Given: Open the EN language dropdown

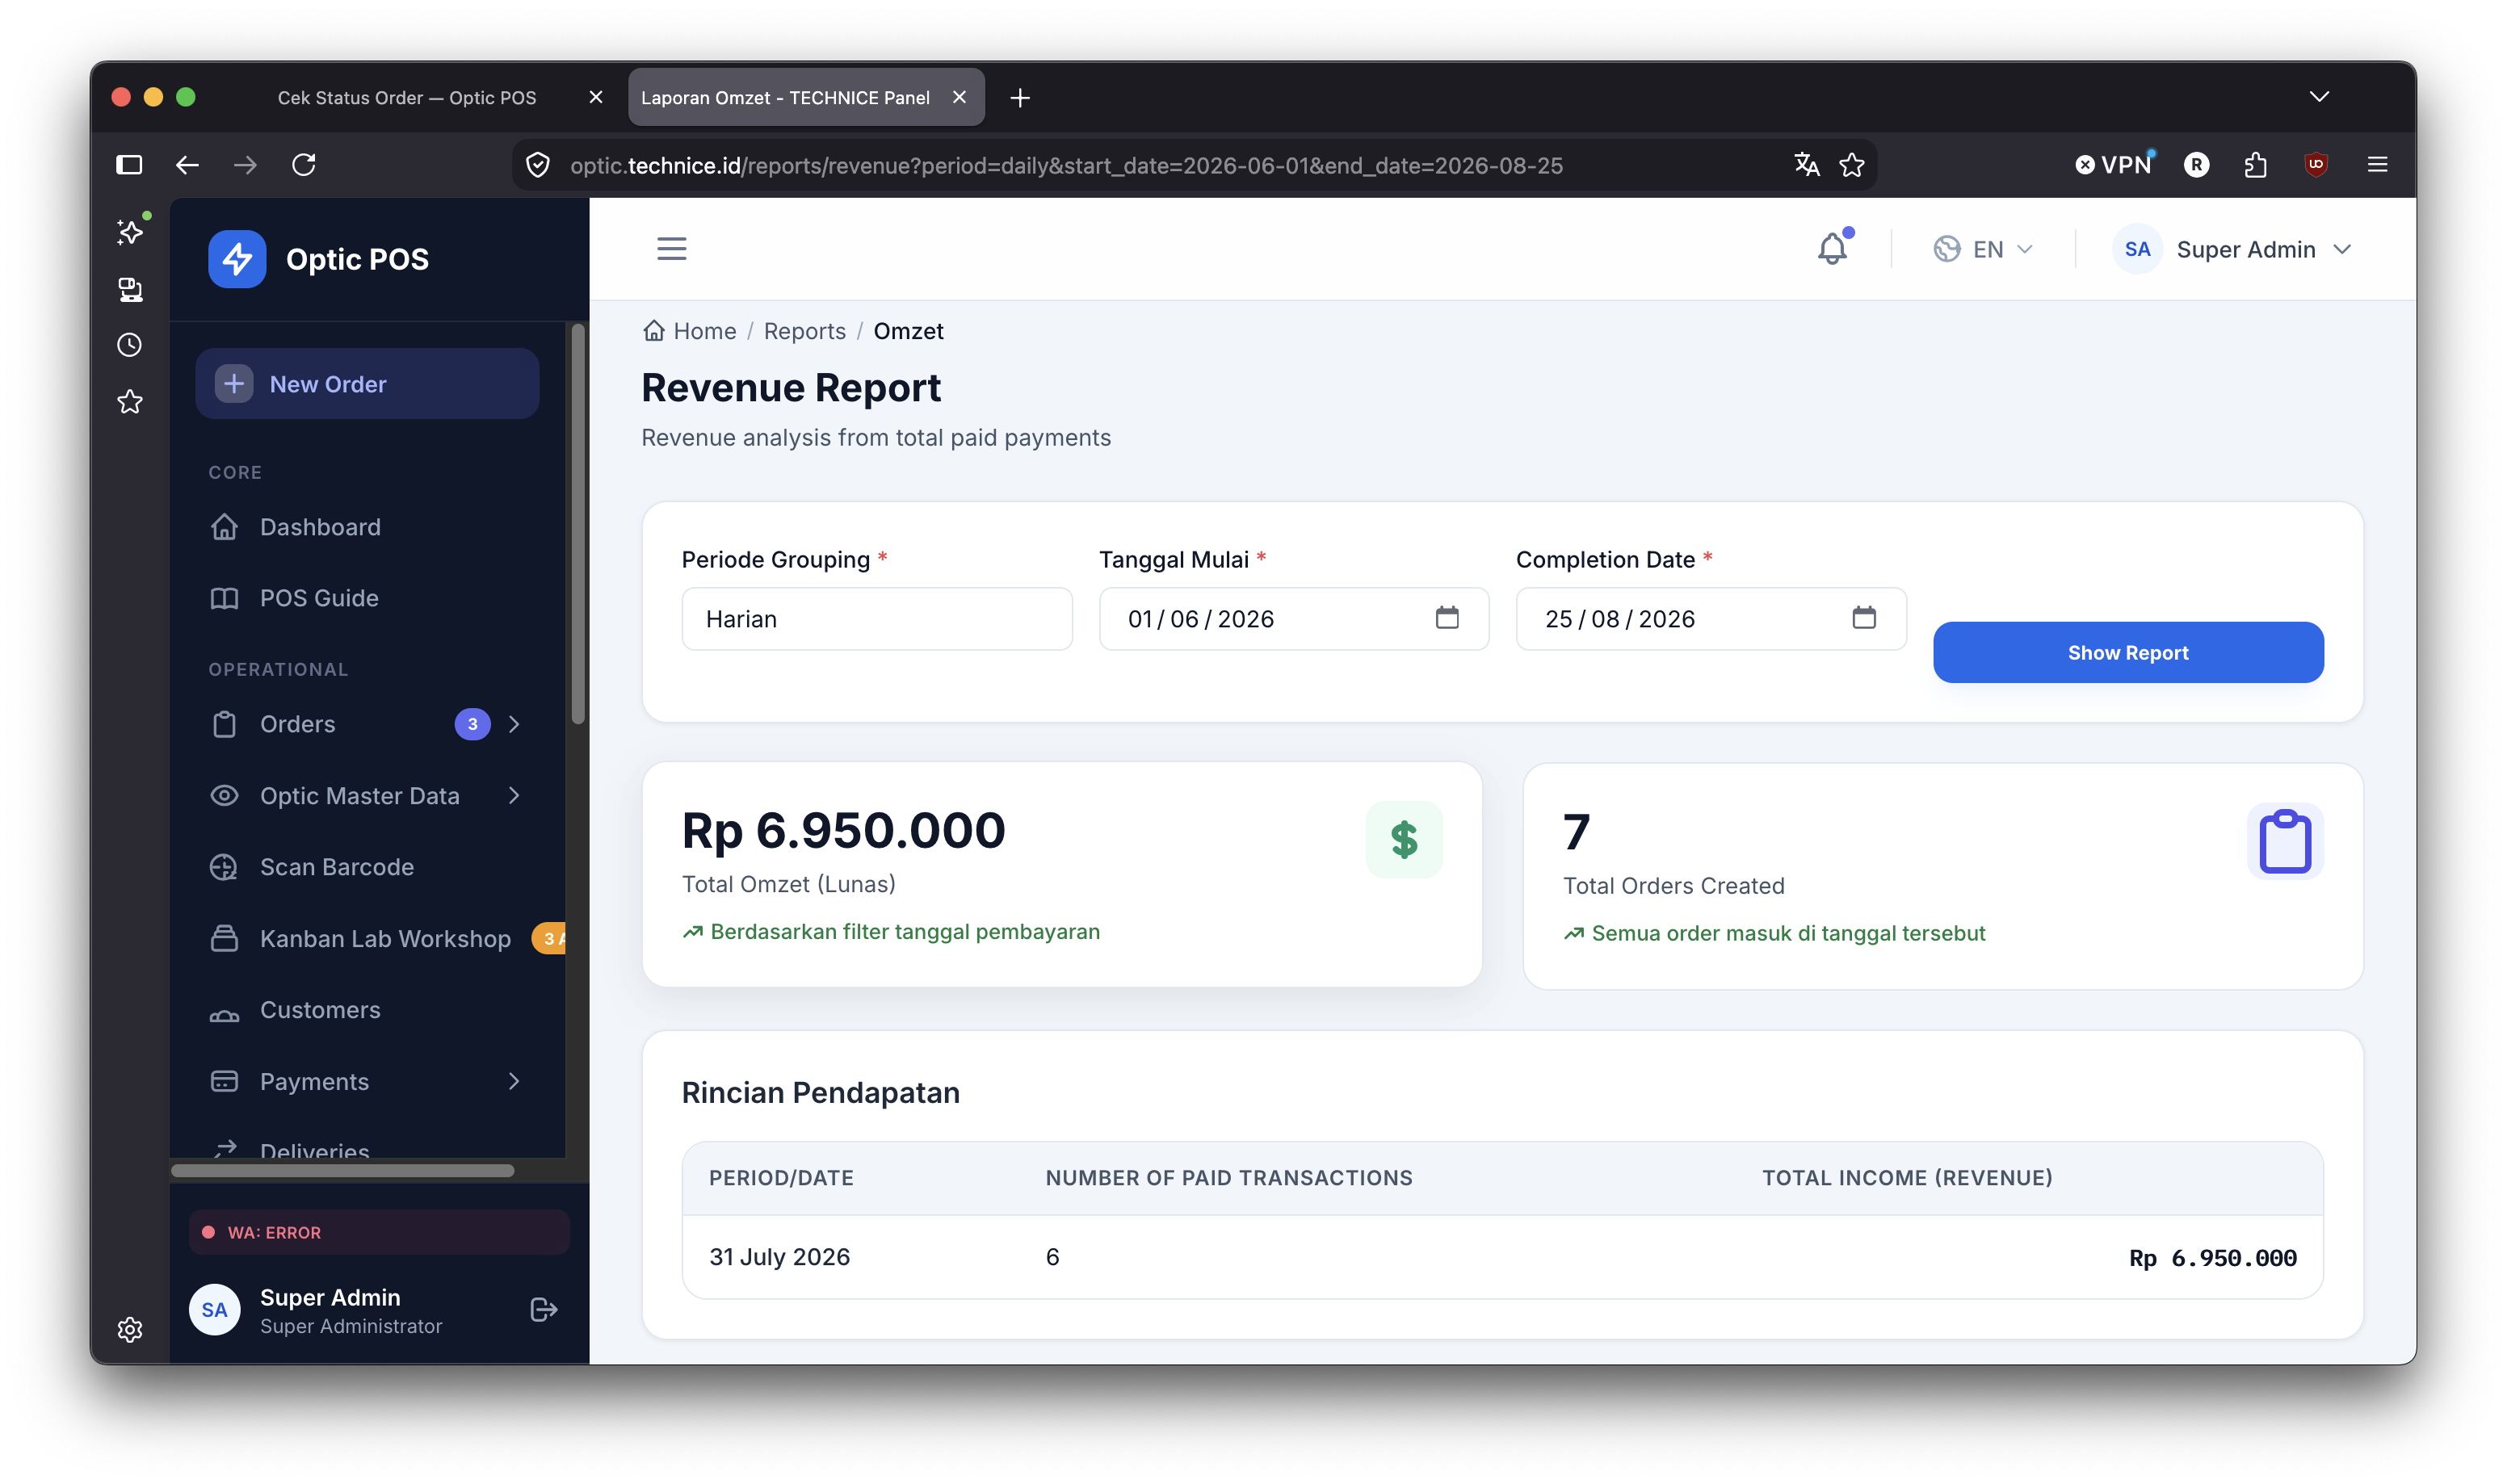Looking at the screenshot, I should tap(1982, 249).
